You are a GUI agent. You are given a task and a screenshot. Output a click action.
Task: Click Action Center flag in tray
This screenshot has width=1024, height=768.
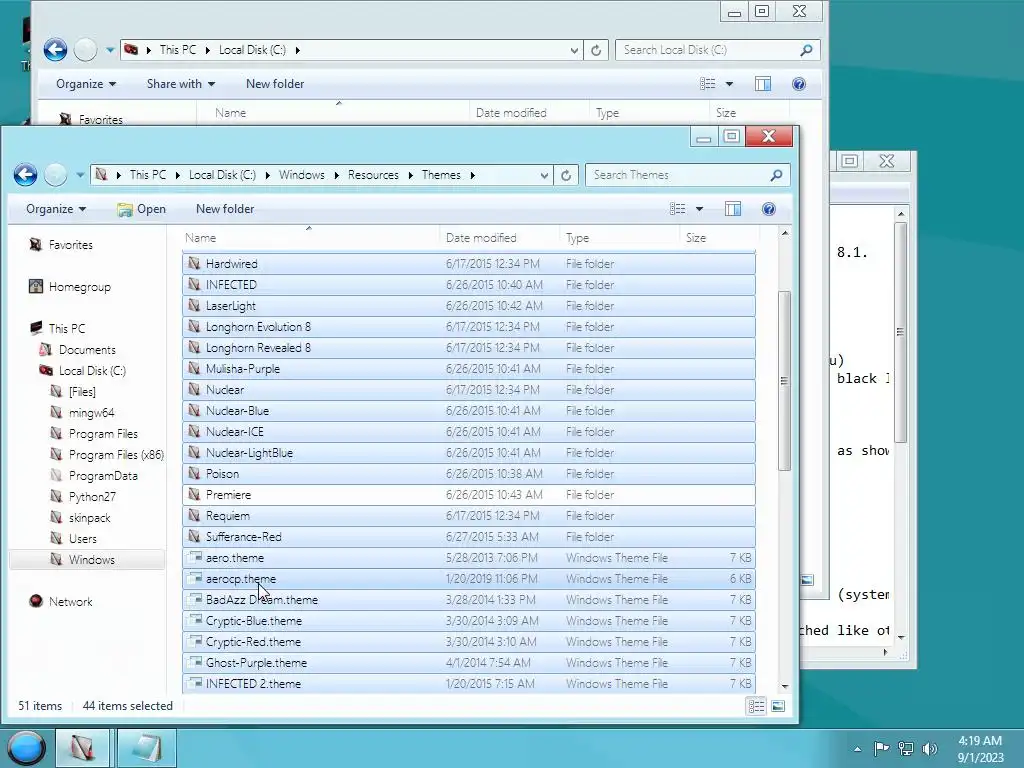881,748
